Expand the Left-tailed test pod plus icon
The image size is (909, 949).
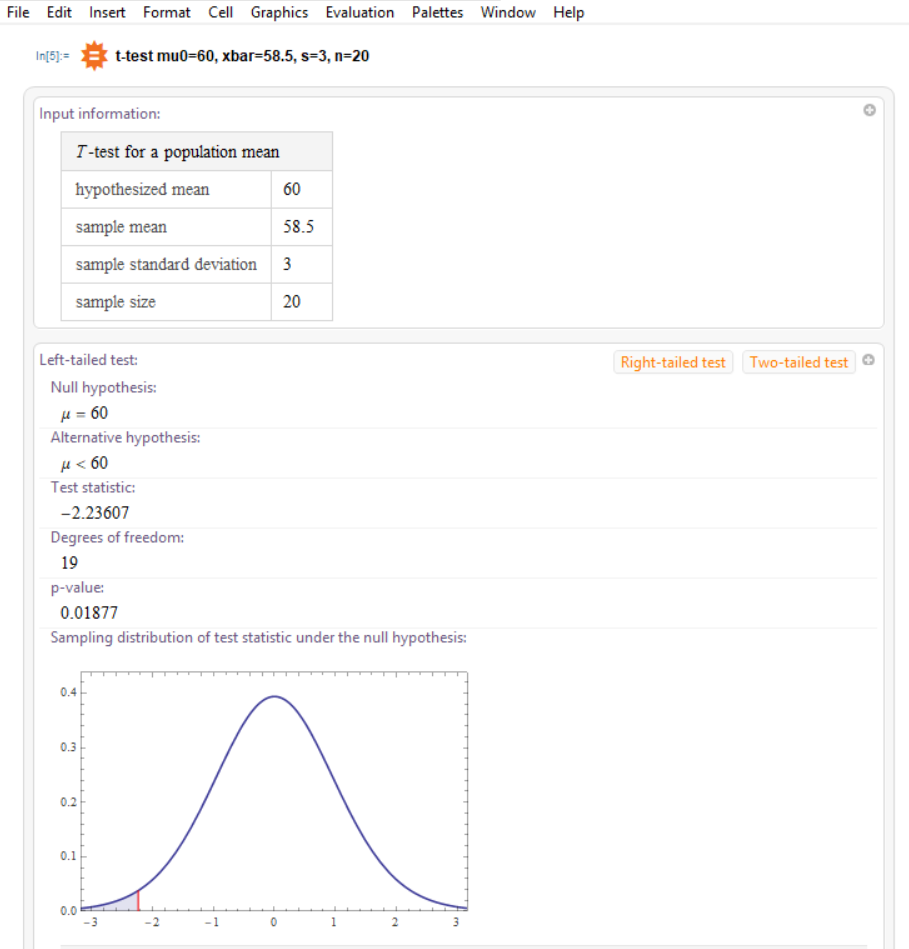[x=868, y=360]
